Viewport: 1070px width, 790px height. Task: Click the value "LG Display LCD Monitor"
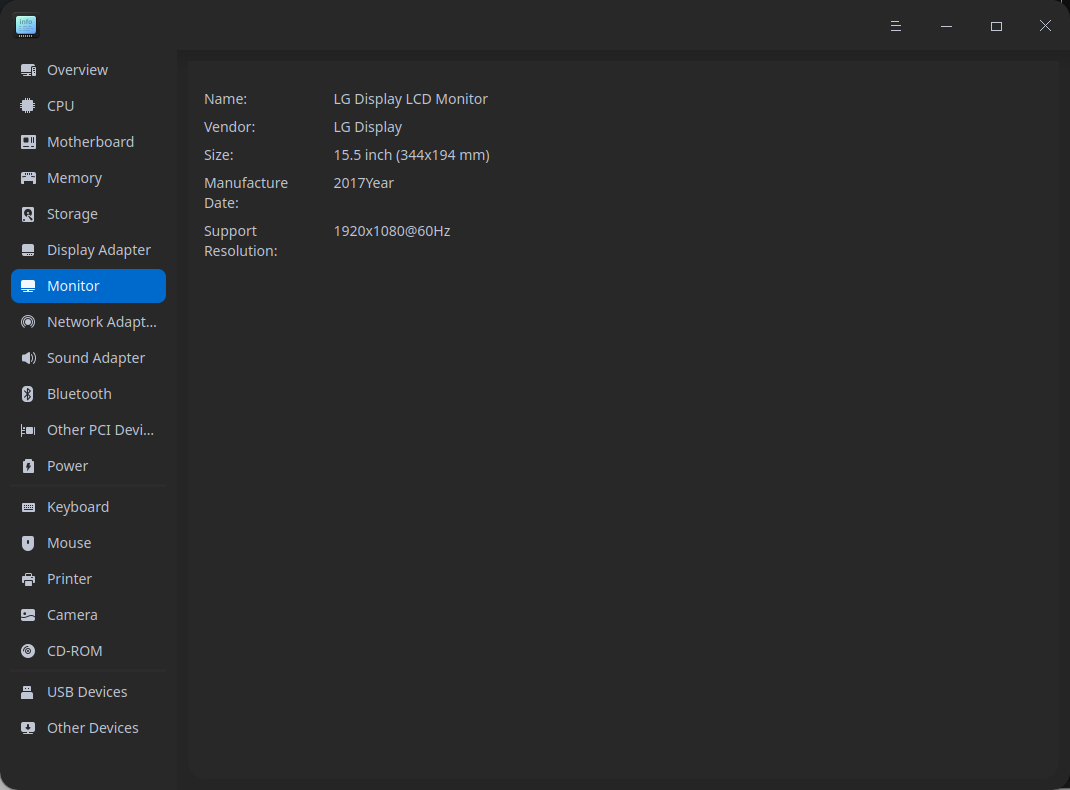pyautogui.click(x=411, y=100)
